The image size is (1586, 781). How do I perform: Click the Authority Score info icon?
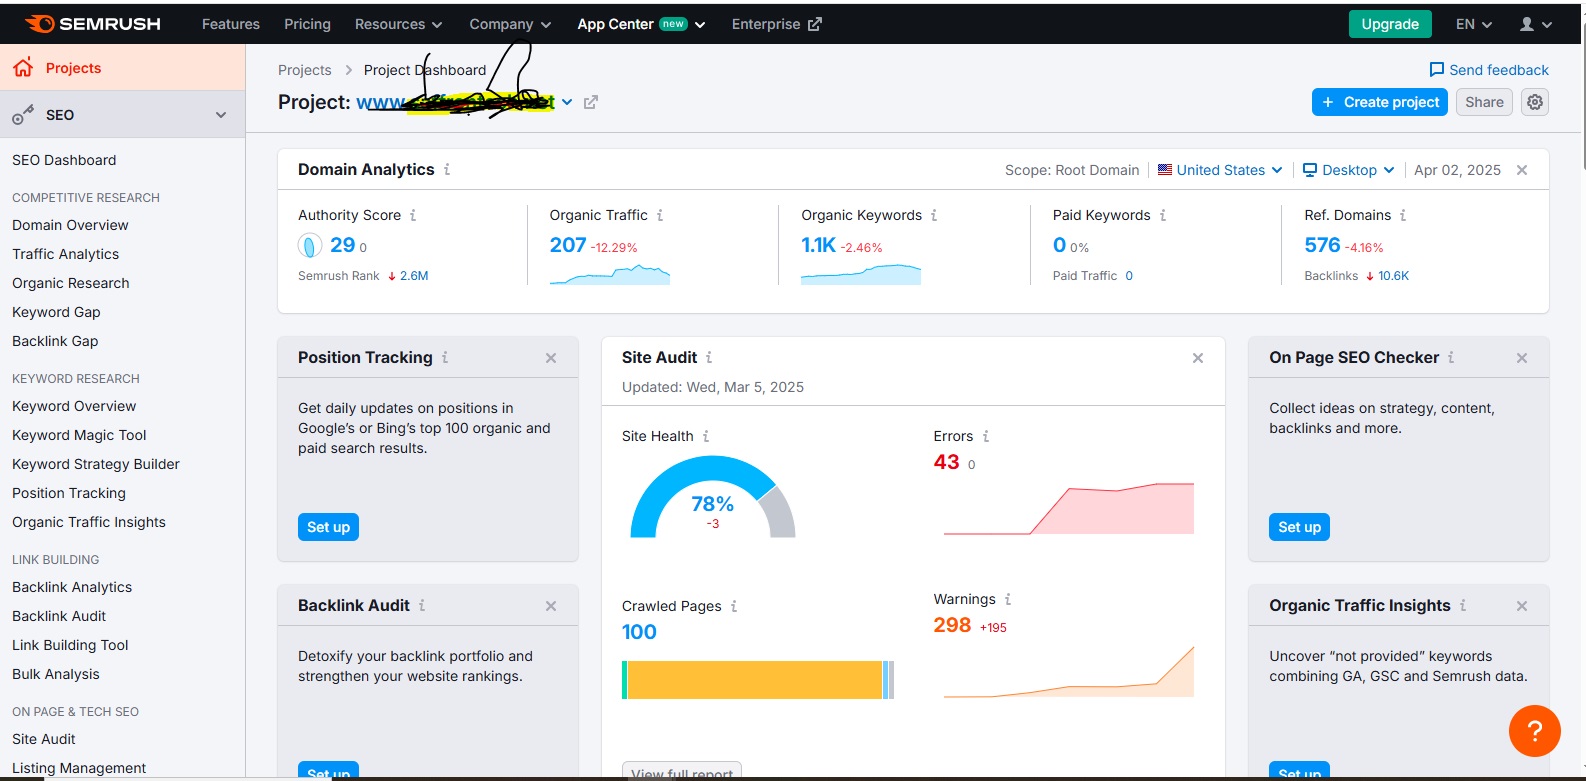tap(413, 215)
